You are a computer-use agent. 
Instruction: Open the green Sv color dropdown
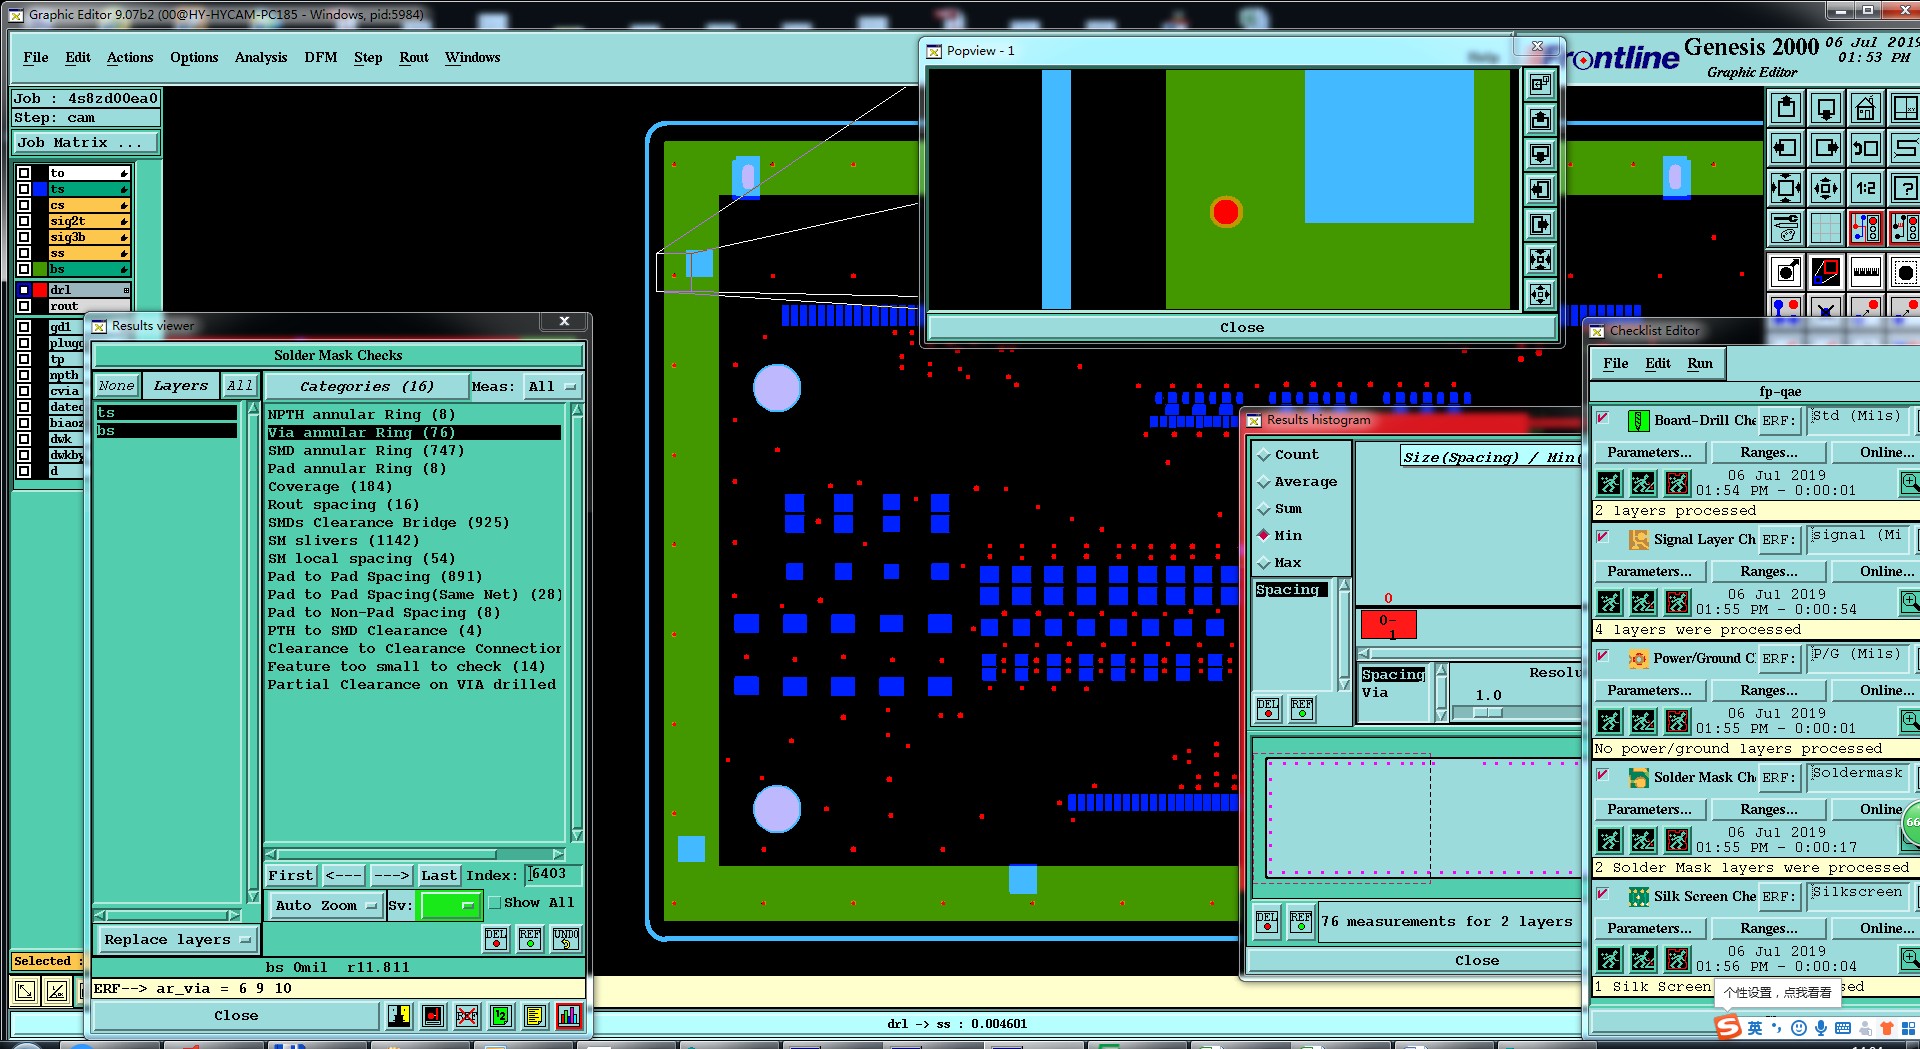point(451,905)
